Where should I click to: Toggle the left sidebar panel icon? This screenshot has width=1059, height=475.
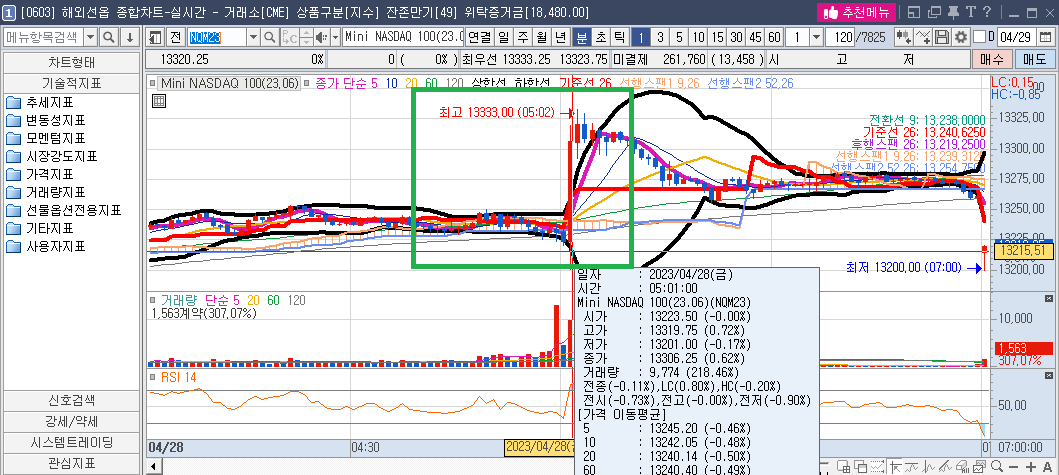tap(155, 36)
